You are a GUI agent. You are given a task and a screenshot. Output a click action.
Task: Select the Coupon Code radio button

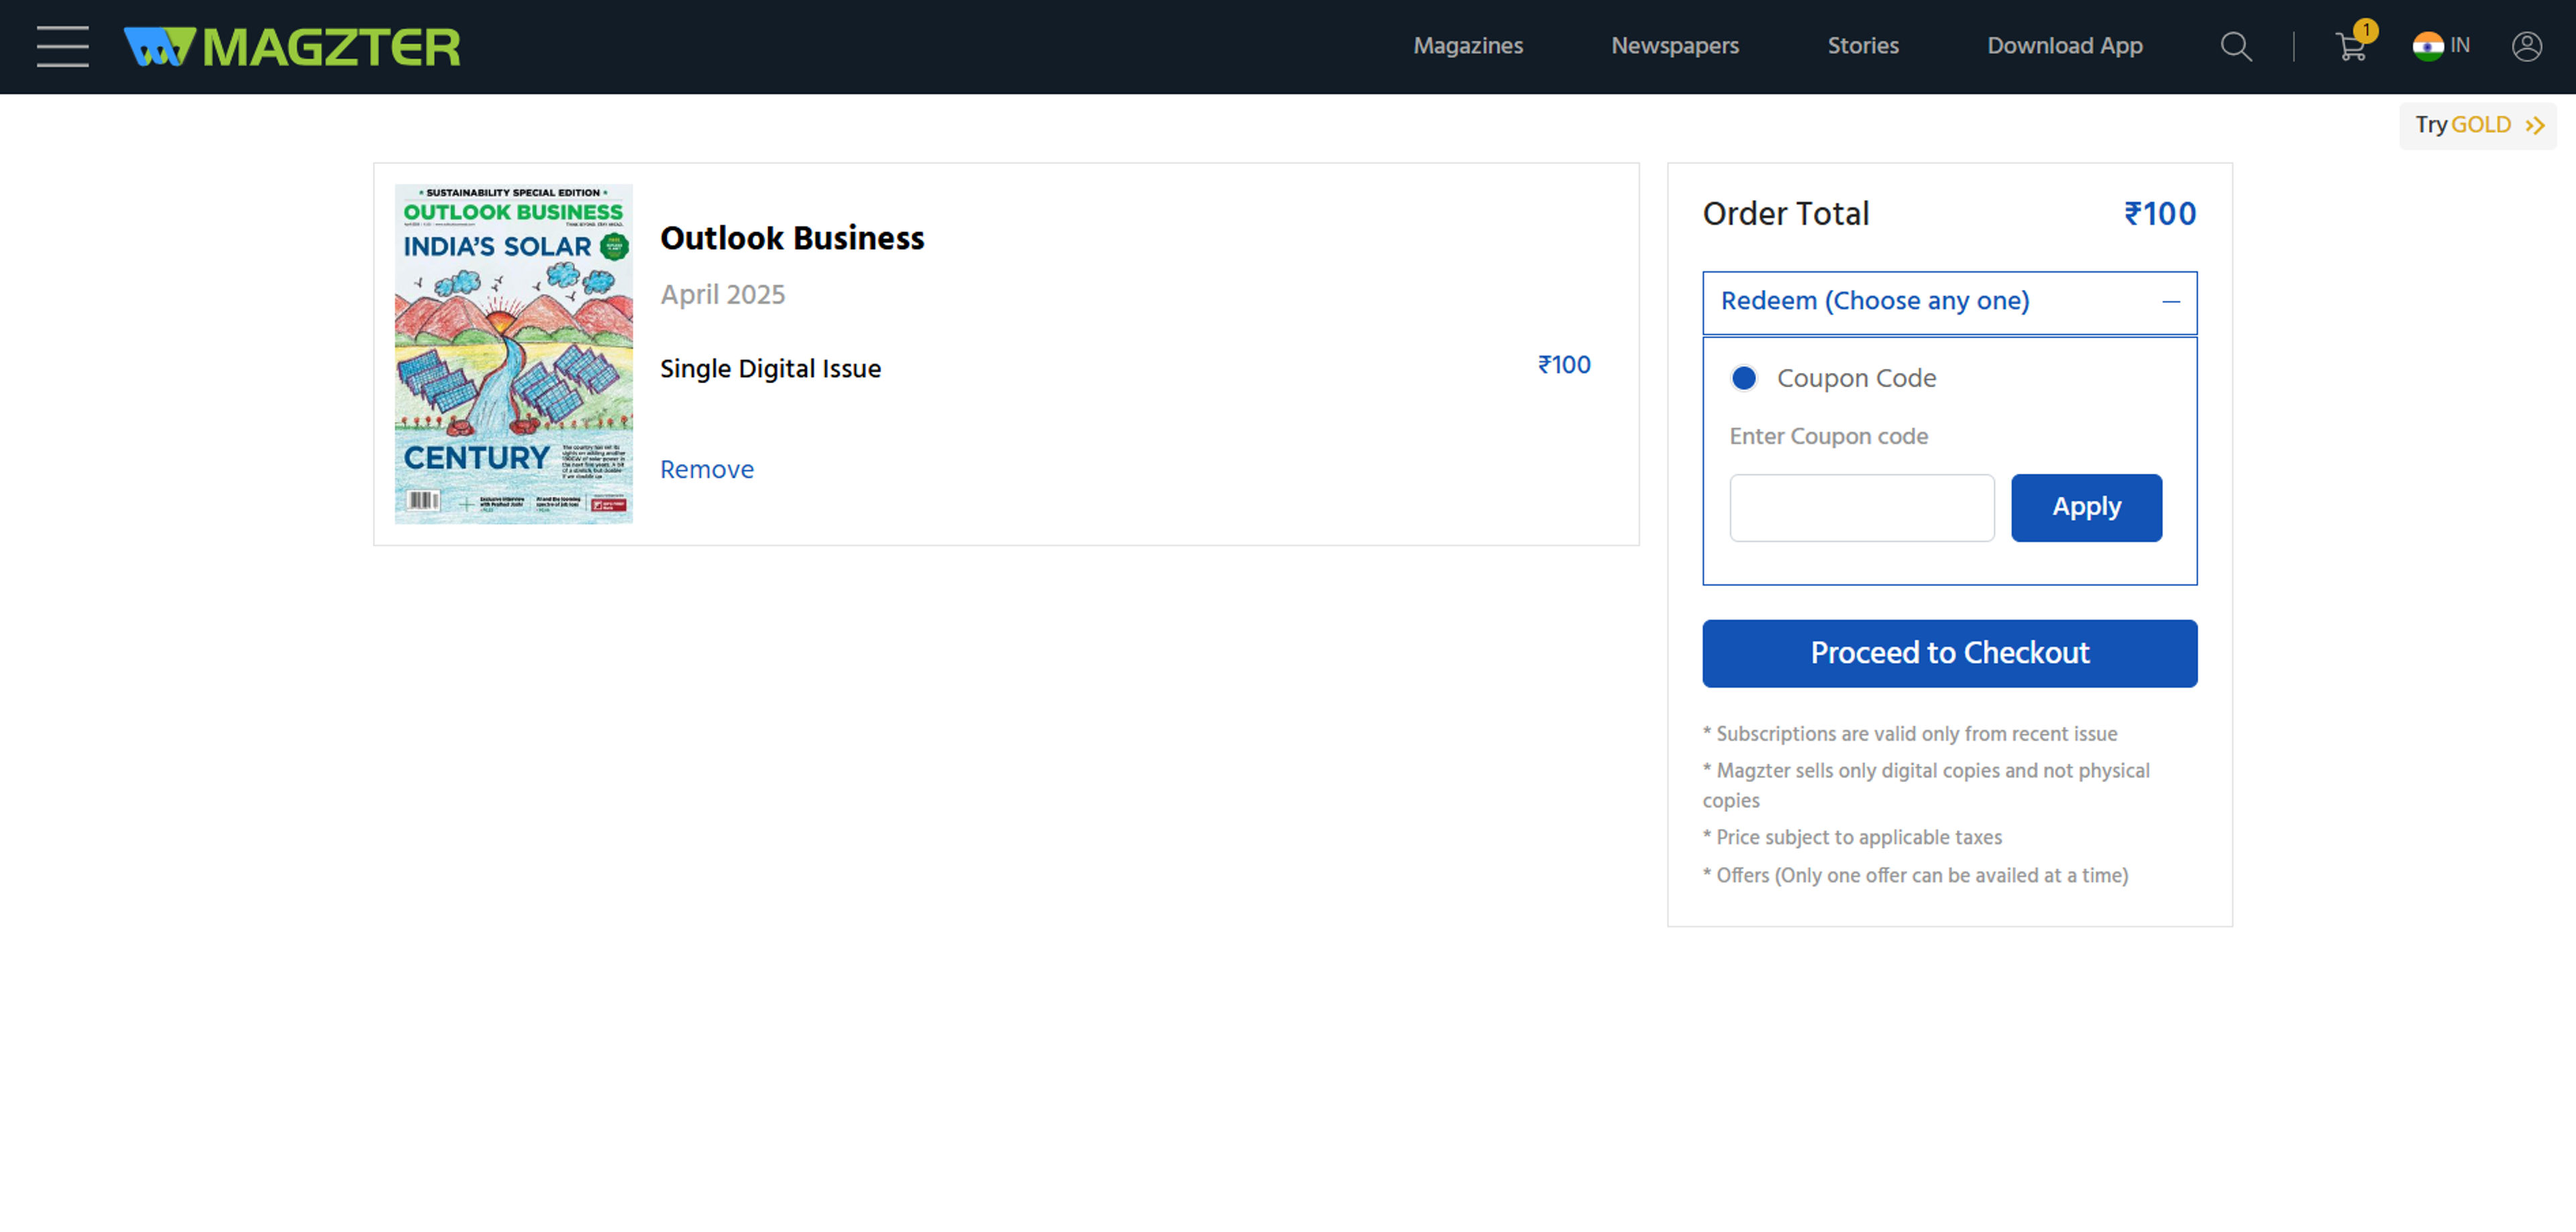pos(1743,378)
